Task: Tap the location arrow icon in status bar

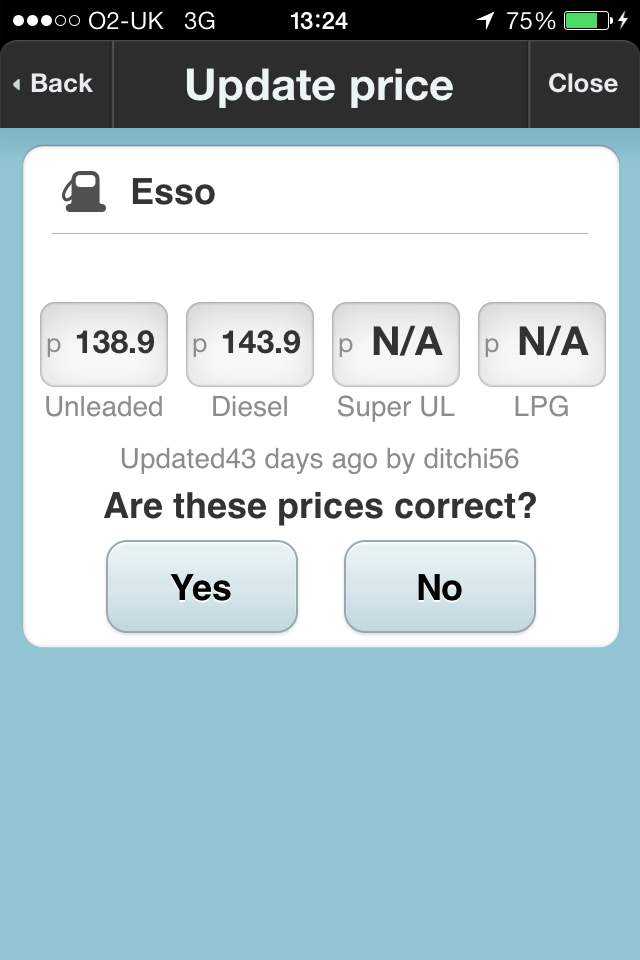Action: [486, 20]
